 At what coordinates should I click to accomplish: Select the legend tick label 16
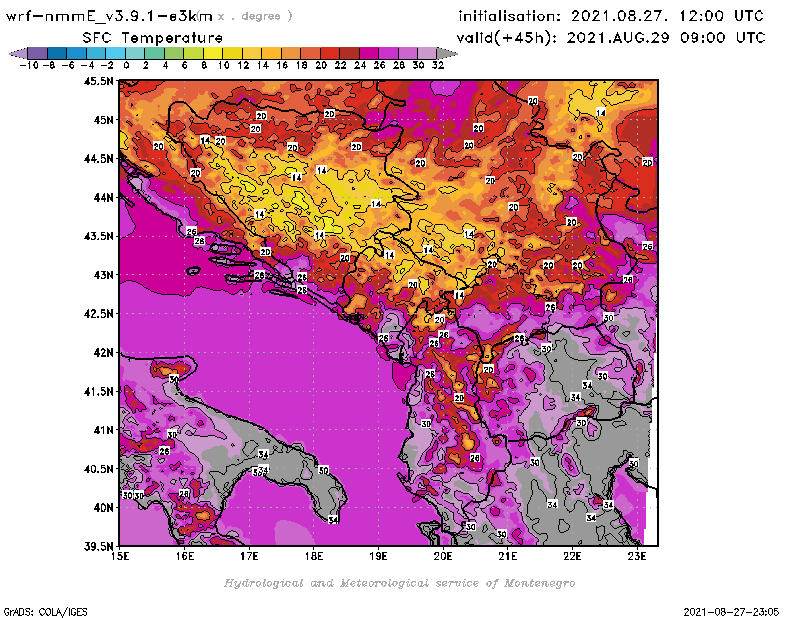(282, 65)
